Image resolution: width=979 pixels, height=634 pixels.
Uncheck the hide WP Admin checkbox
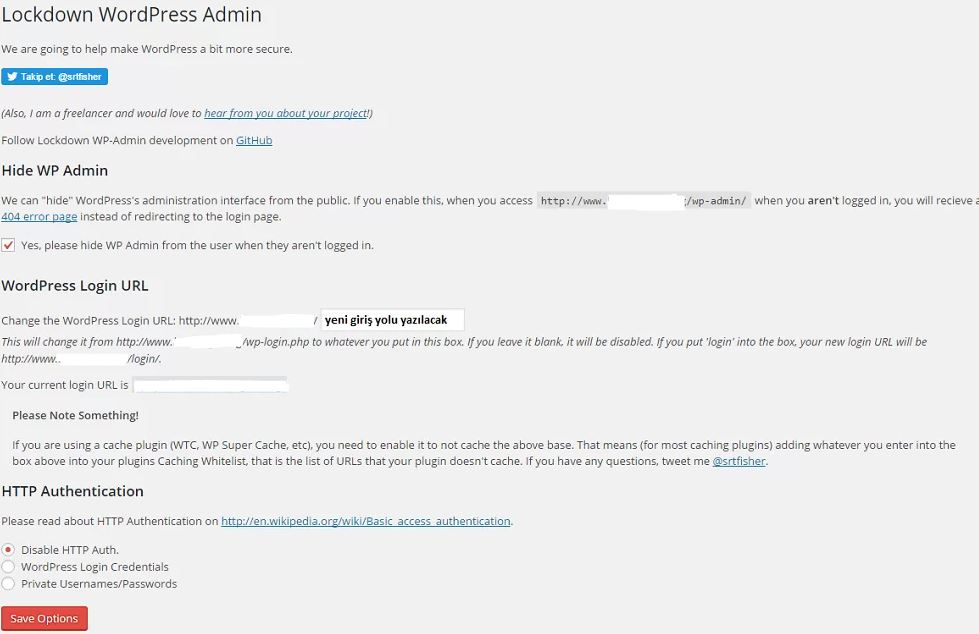8,245
